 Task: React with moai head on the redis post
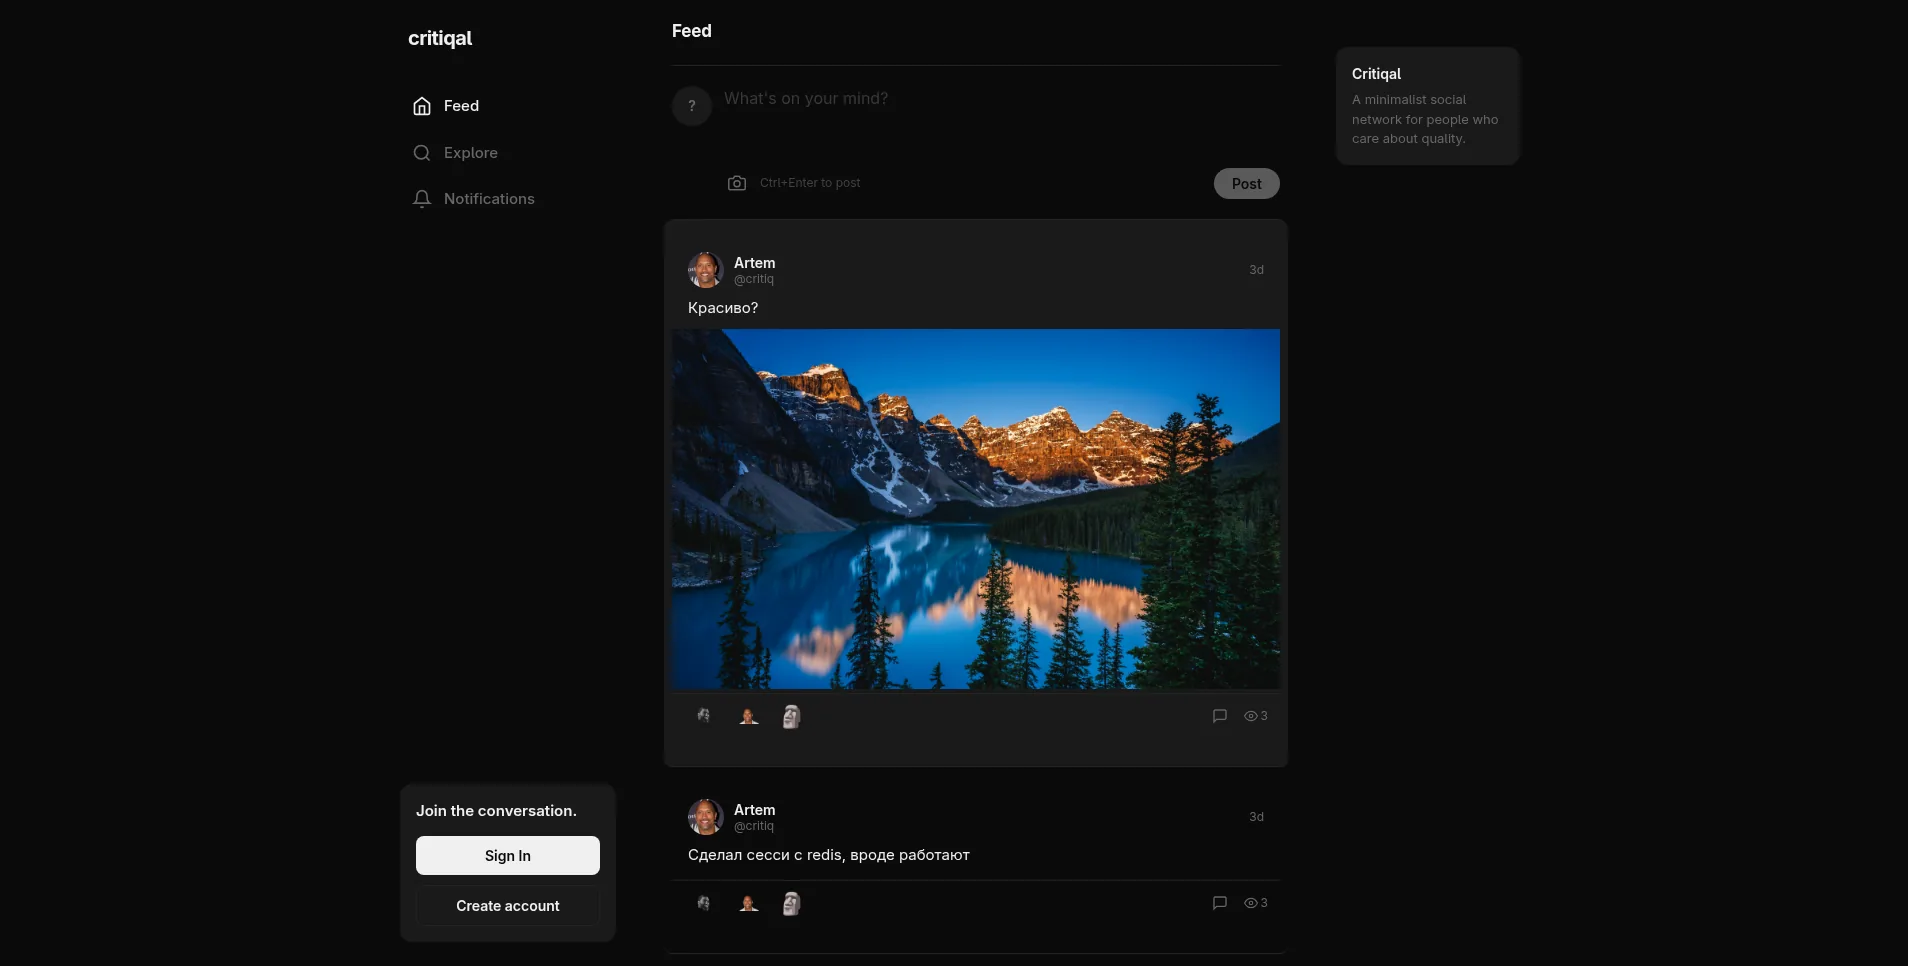791,904
